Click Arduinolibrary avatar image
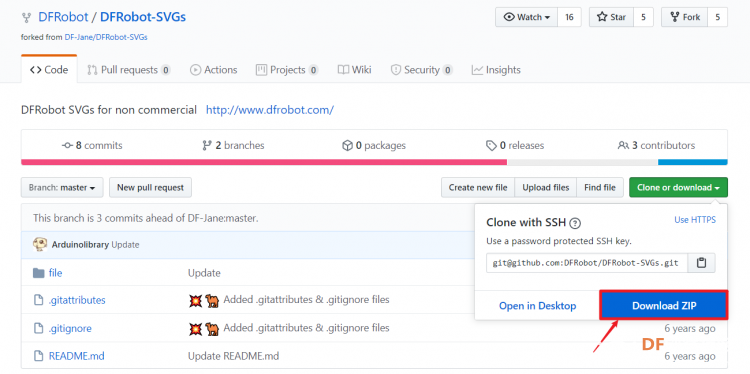750x374 pixels. [x=40, y=244]
